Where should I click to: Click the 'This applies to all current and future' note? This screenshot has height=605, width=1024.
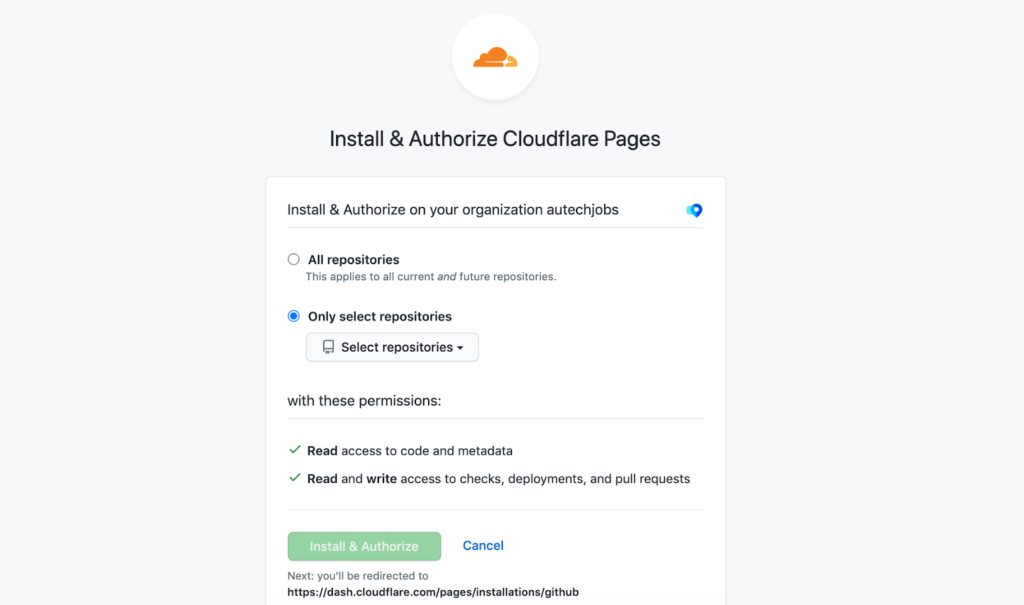click(431, 276)
